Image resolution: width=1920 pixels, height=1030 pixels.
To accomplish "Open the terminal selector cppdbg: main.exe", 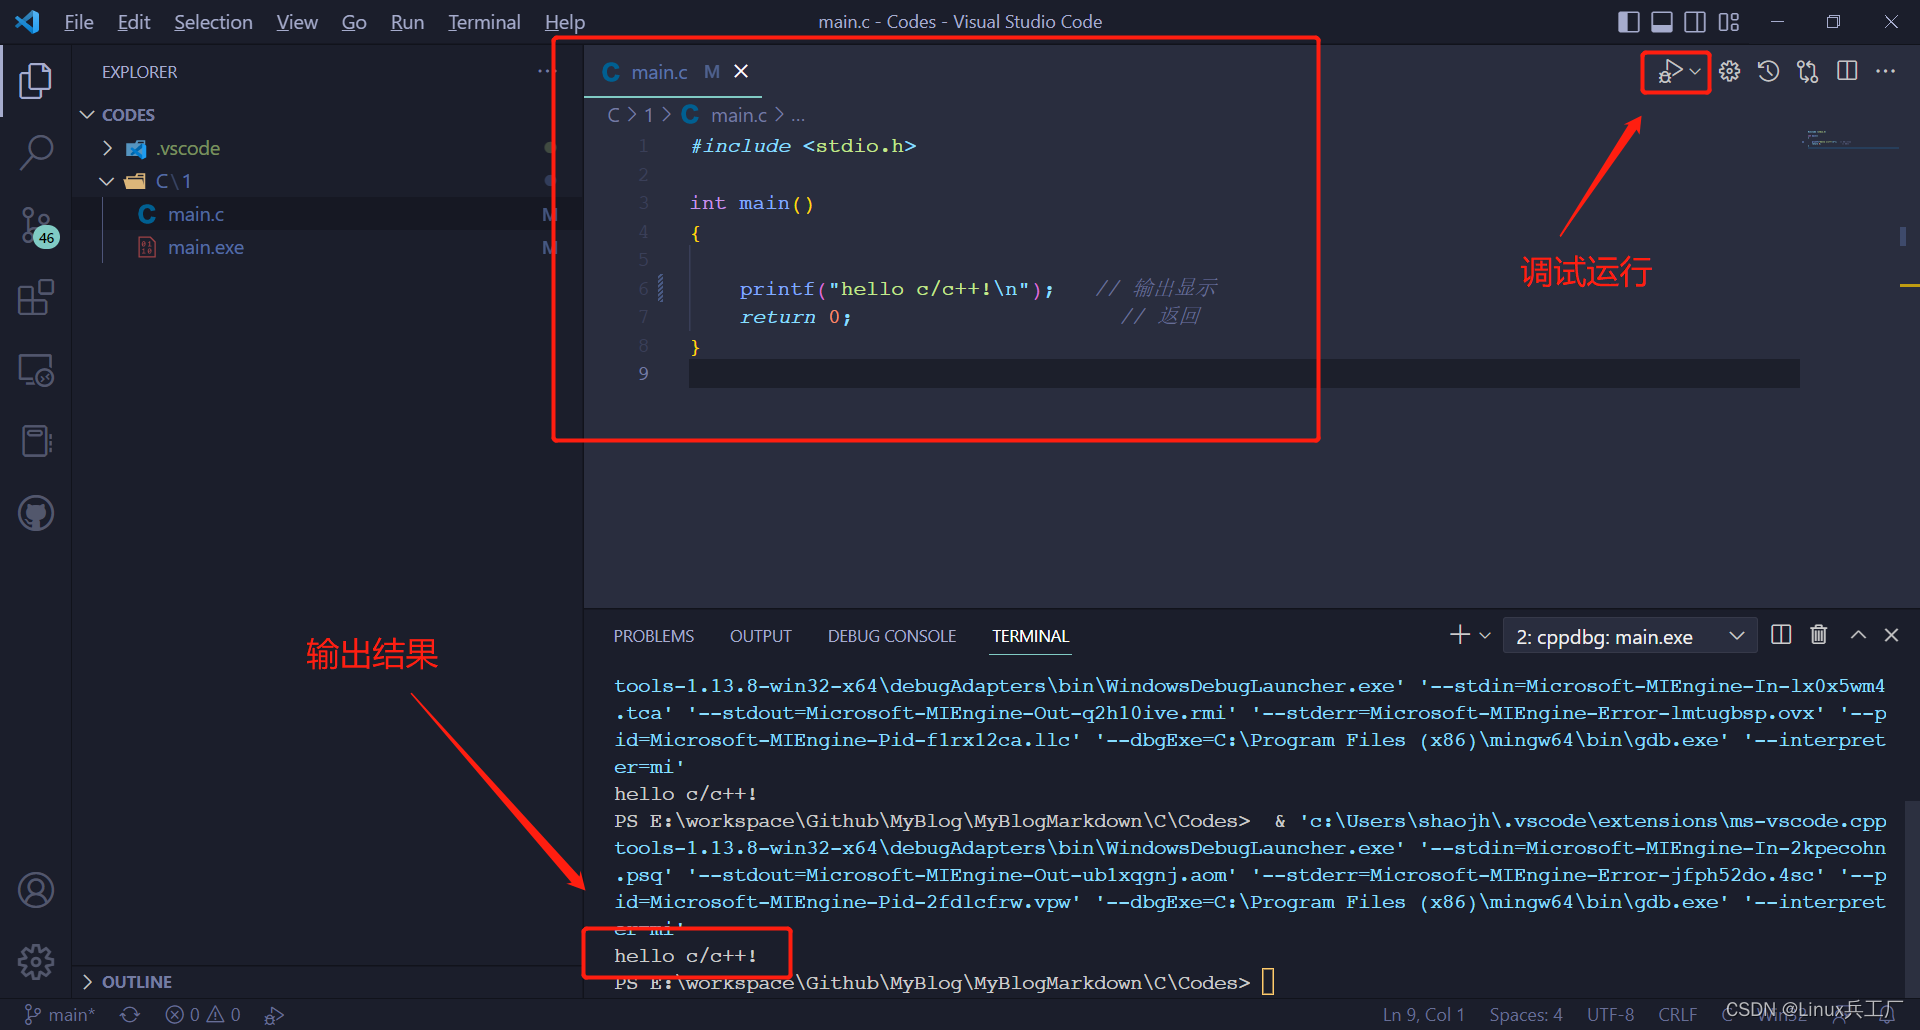I will (1630, 636).
